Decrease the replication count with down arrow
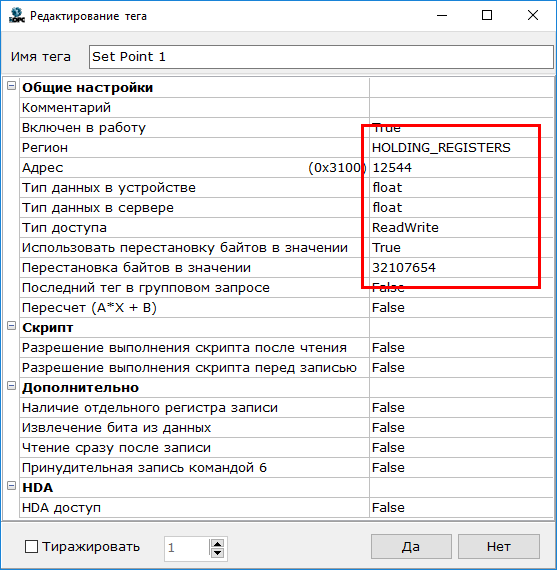Viewport: 557px width, 570px height. click(x=217, y=553)
